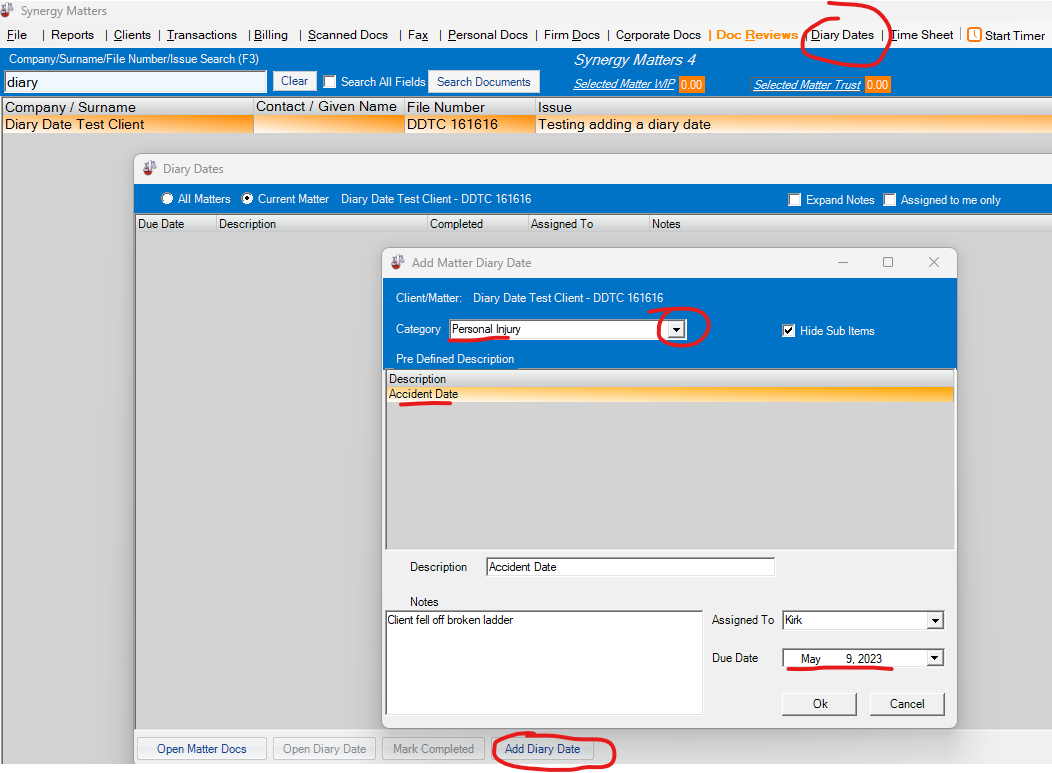Select the All Matters radio button
Image resolution: width=1052 pixels, height=773 pixels.
pyautogui.click(x=167, y=199)
